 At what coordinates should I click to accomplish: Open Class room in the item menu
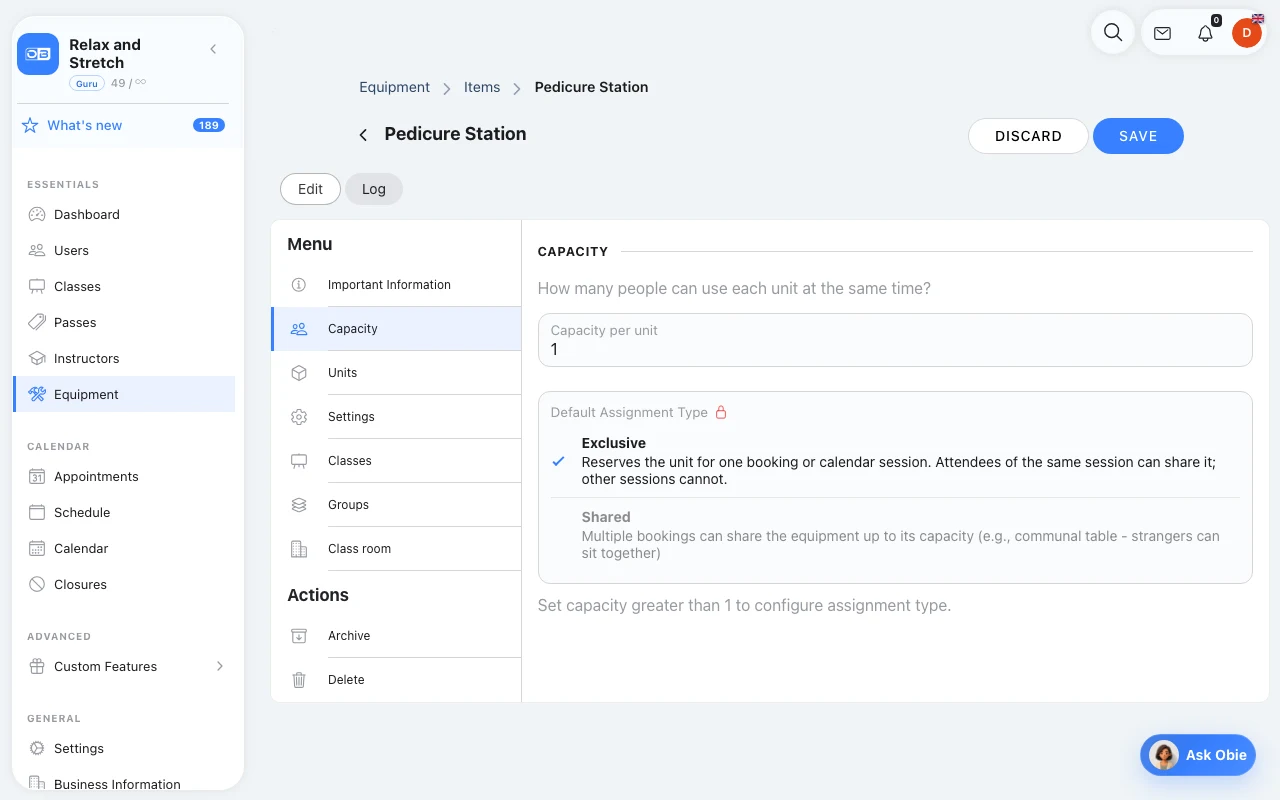coord(396,549)
